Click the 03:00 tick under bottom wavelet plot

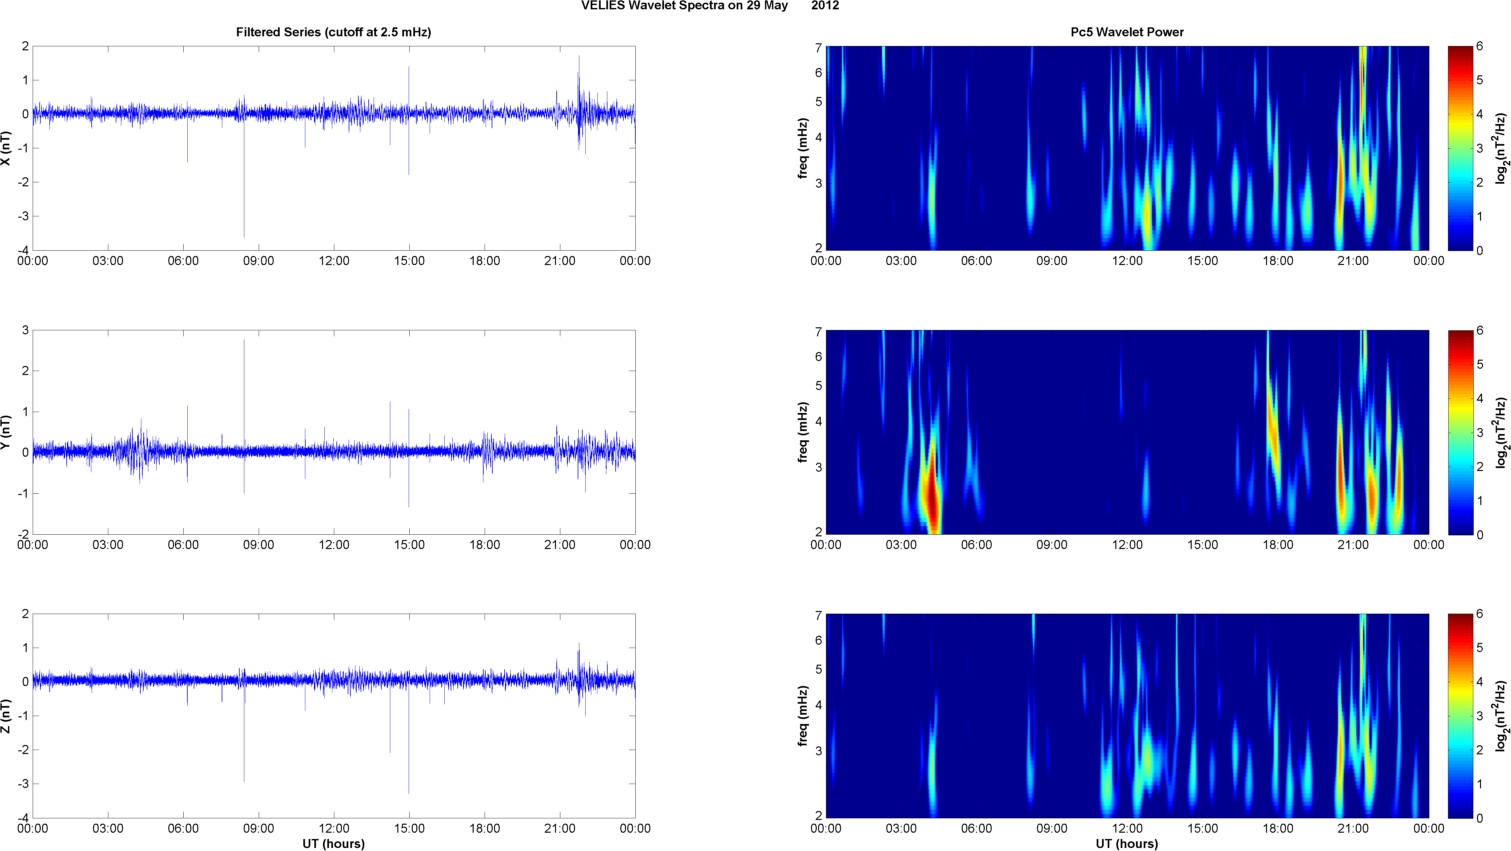point(901,829)
